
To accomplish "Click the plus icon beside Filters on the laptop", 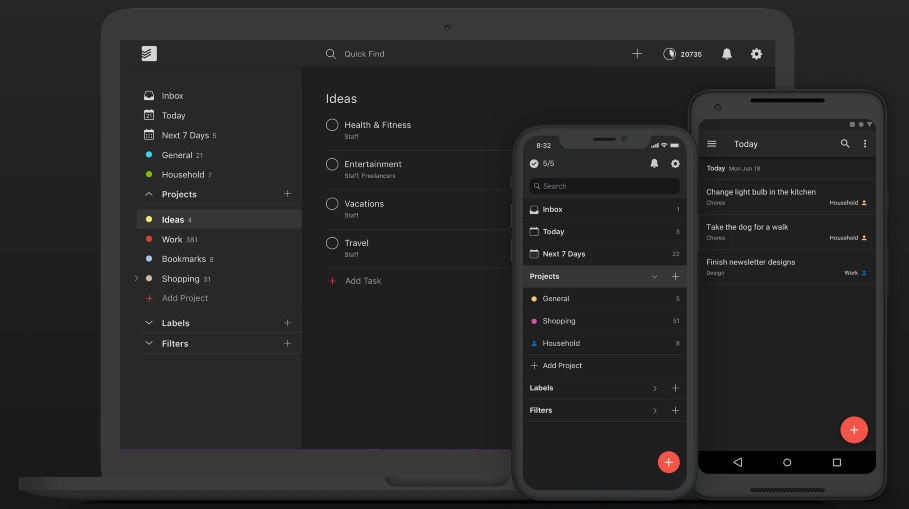I will coord(287,343).
